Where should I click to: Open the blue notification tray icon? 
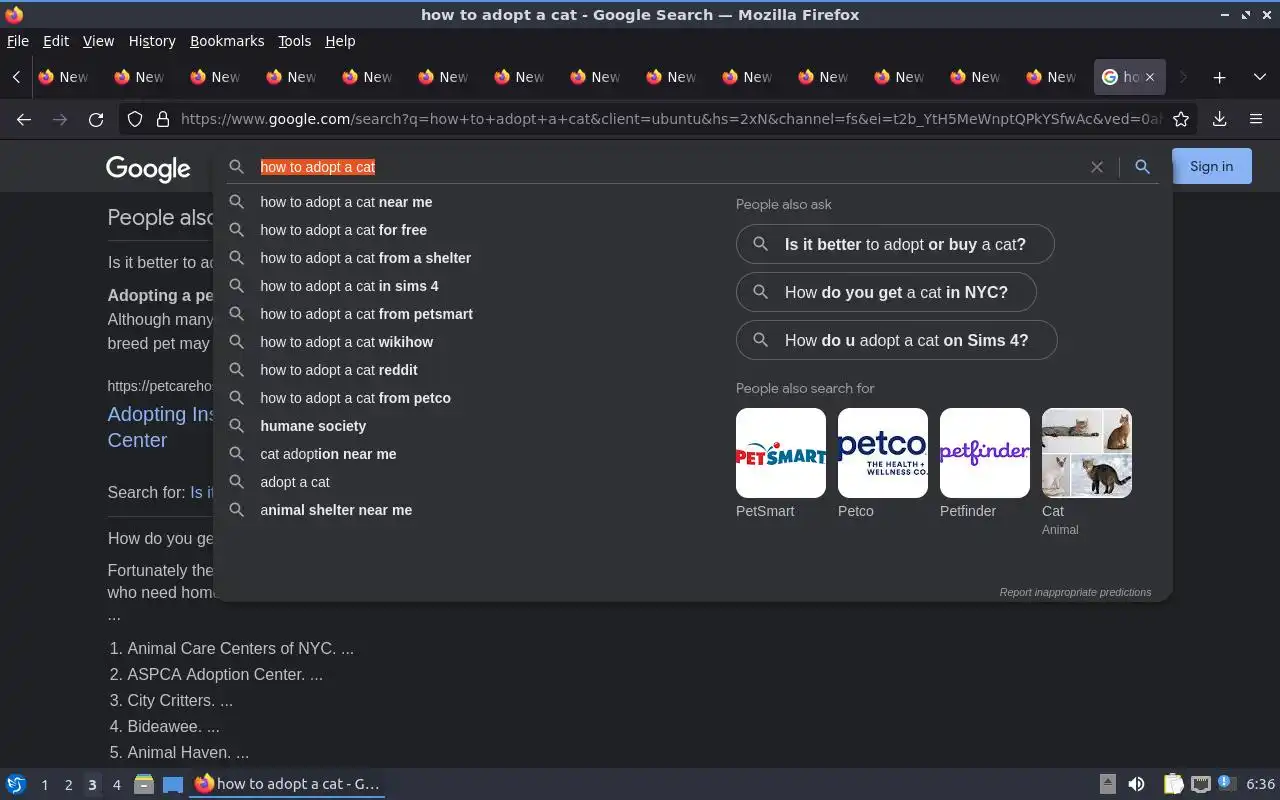click(1227, 783)
